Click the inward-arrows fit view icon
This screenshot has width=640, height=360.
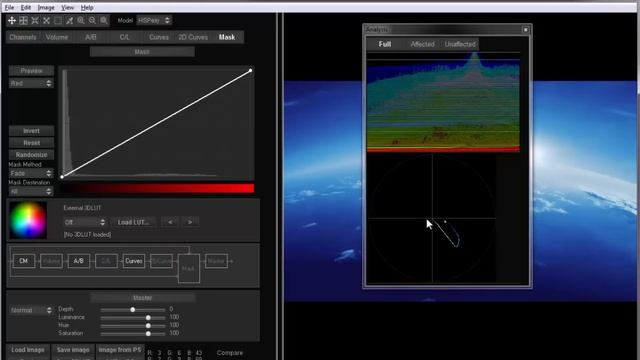[35, 20]
